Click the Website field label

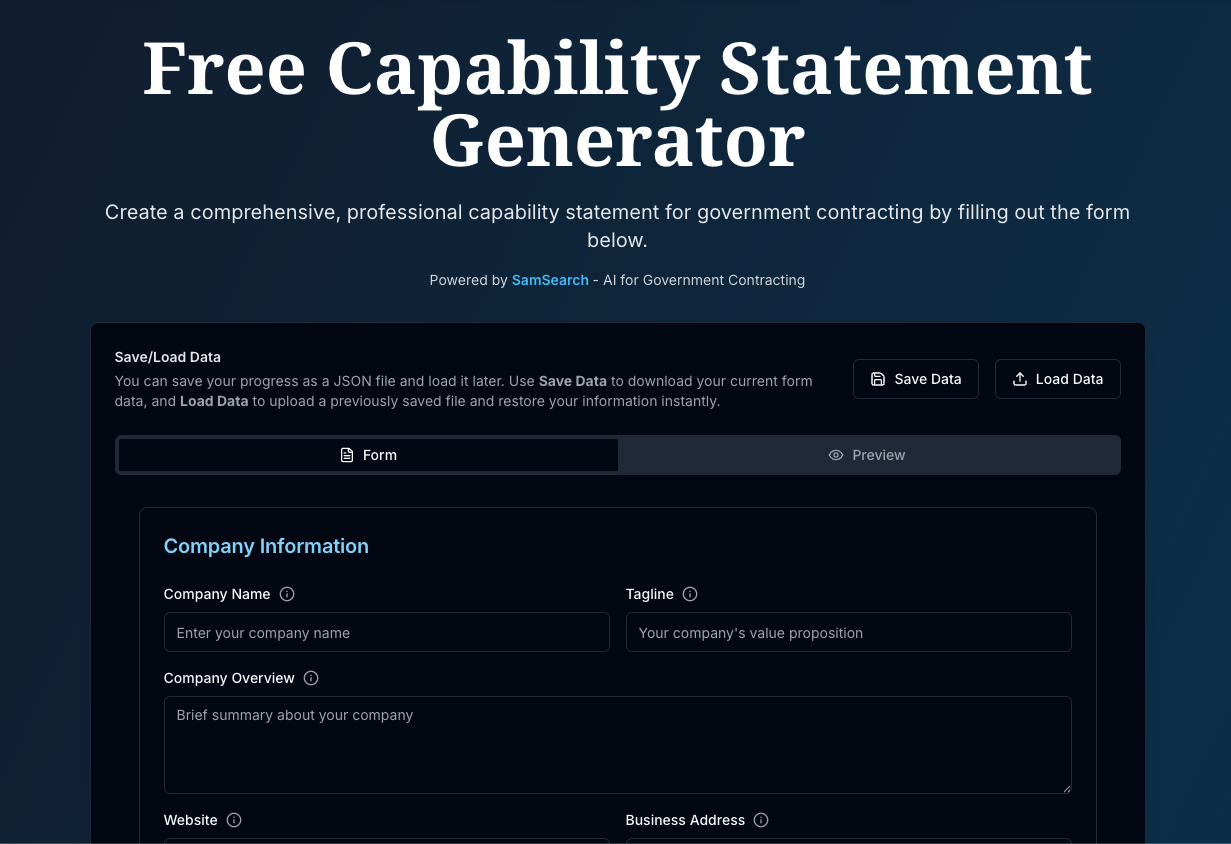point(191,820)
